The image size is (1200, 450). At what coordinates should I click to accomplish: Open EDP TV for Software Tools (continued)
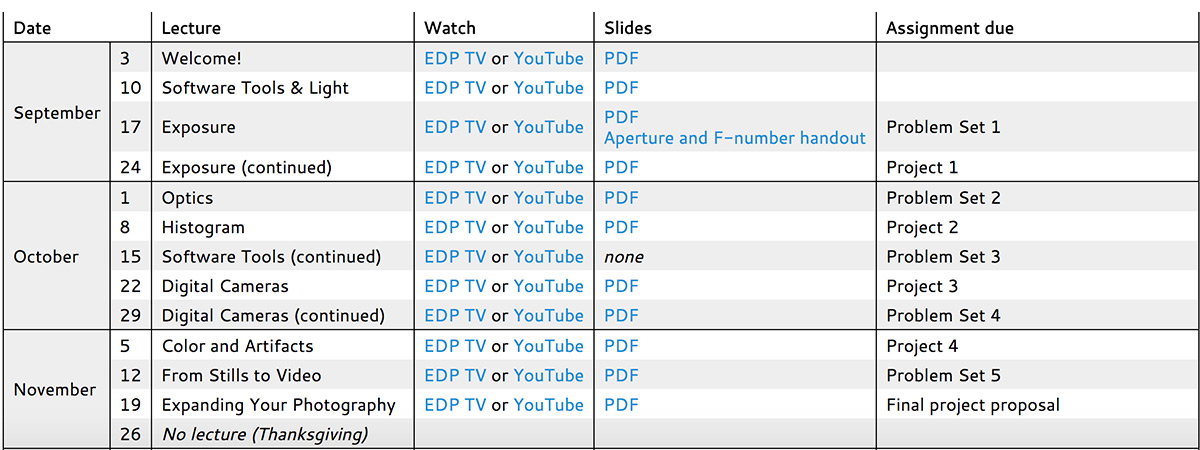pos(455,257)
